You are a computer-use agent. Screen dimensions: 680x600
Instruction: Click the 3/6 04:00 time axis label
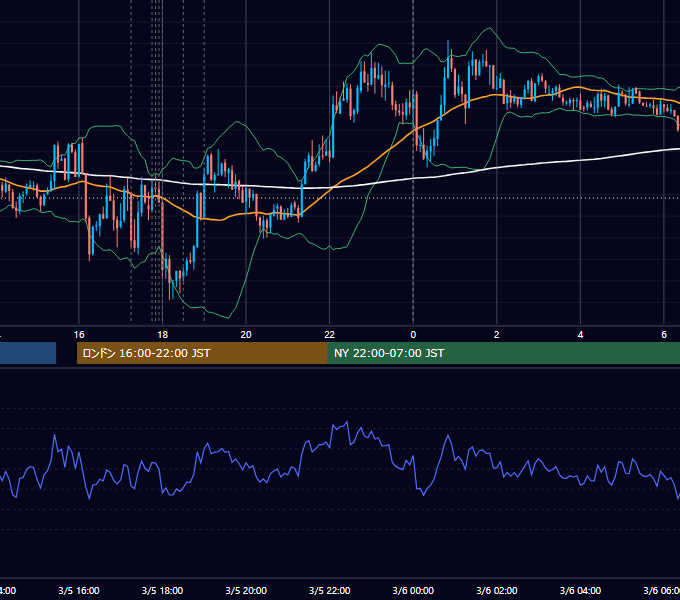coord(580,590)
